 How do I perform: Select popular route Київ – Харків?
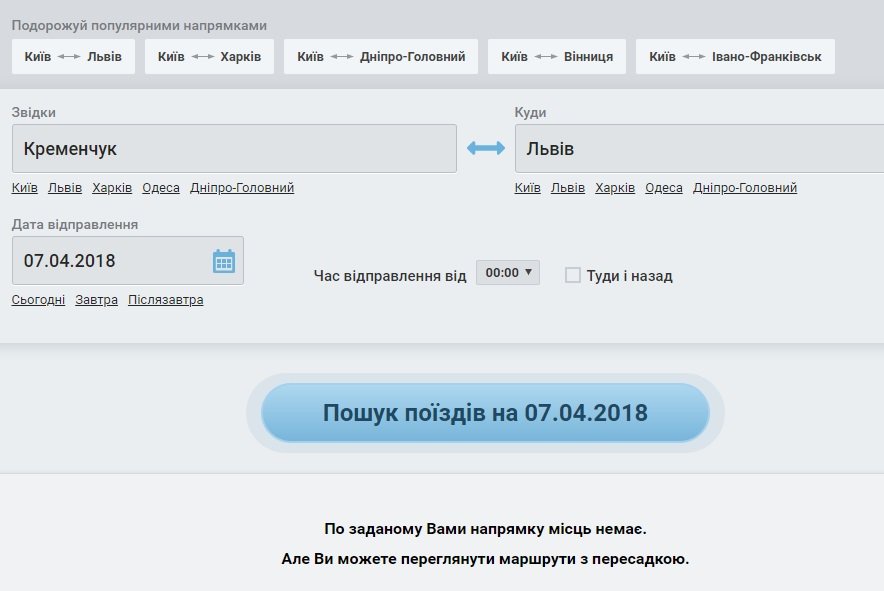point(209,57)
